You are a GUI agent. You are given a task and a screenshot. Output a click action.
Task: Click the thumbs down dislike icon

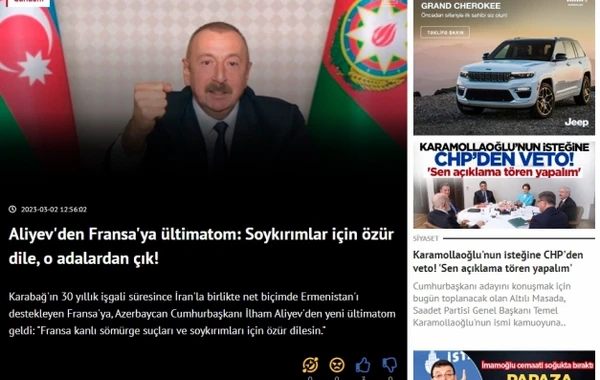(x=390, y=365)
